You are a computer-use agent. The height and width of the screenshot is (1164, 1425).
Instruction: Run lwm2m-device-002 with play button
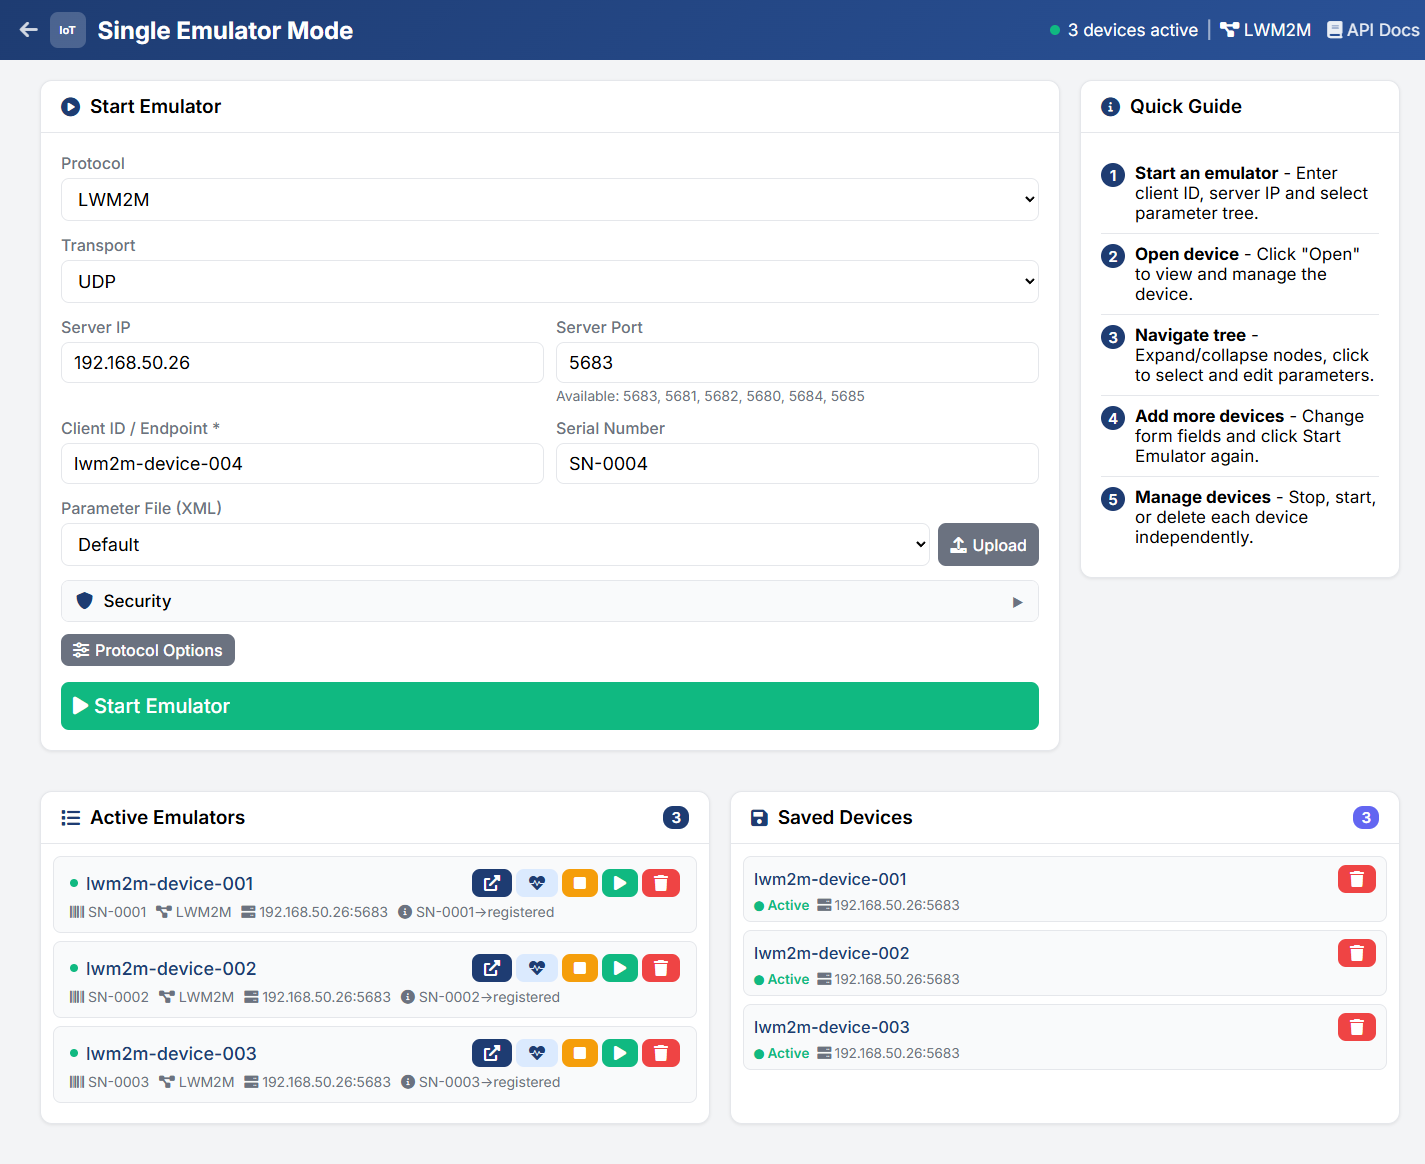click(620, 968)
